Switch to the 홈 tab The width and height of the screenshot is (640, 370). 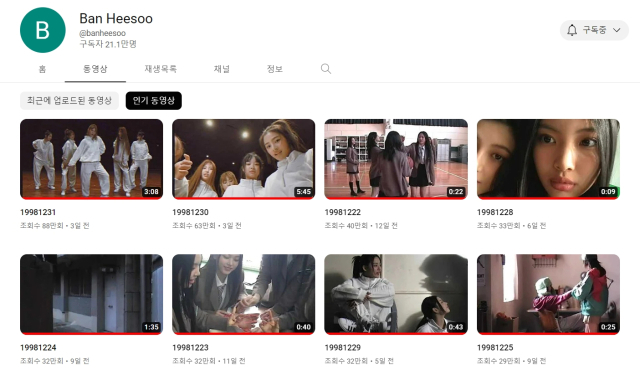42,69
